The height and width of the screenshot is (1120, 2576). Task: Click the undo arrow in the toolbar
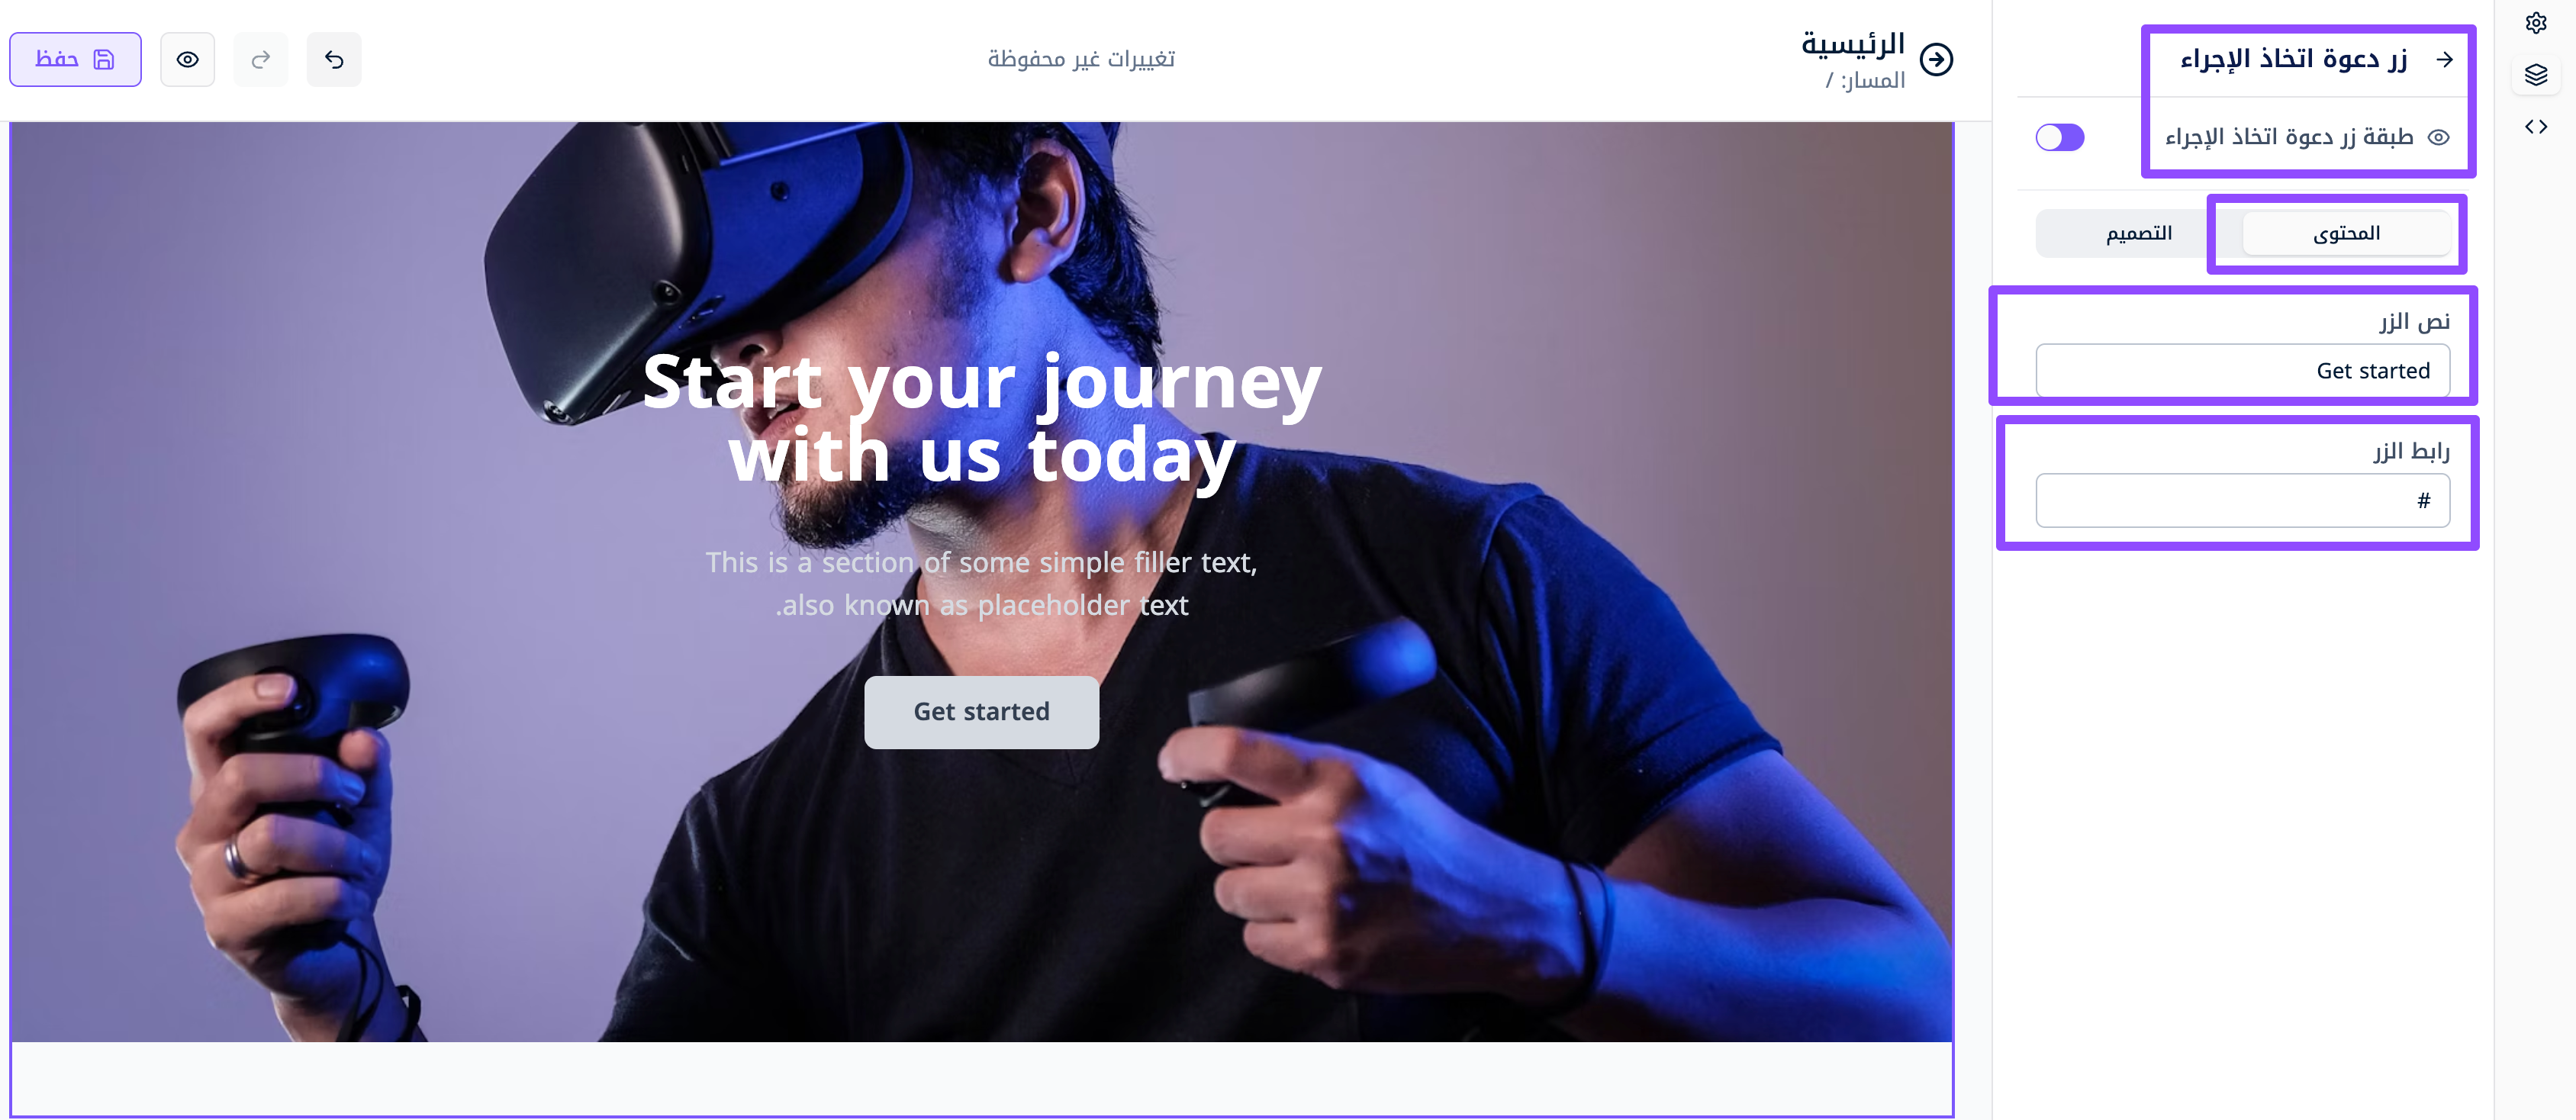point(334,59)
